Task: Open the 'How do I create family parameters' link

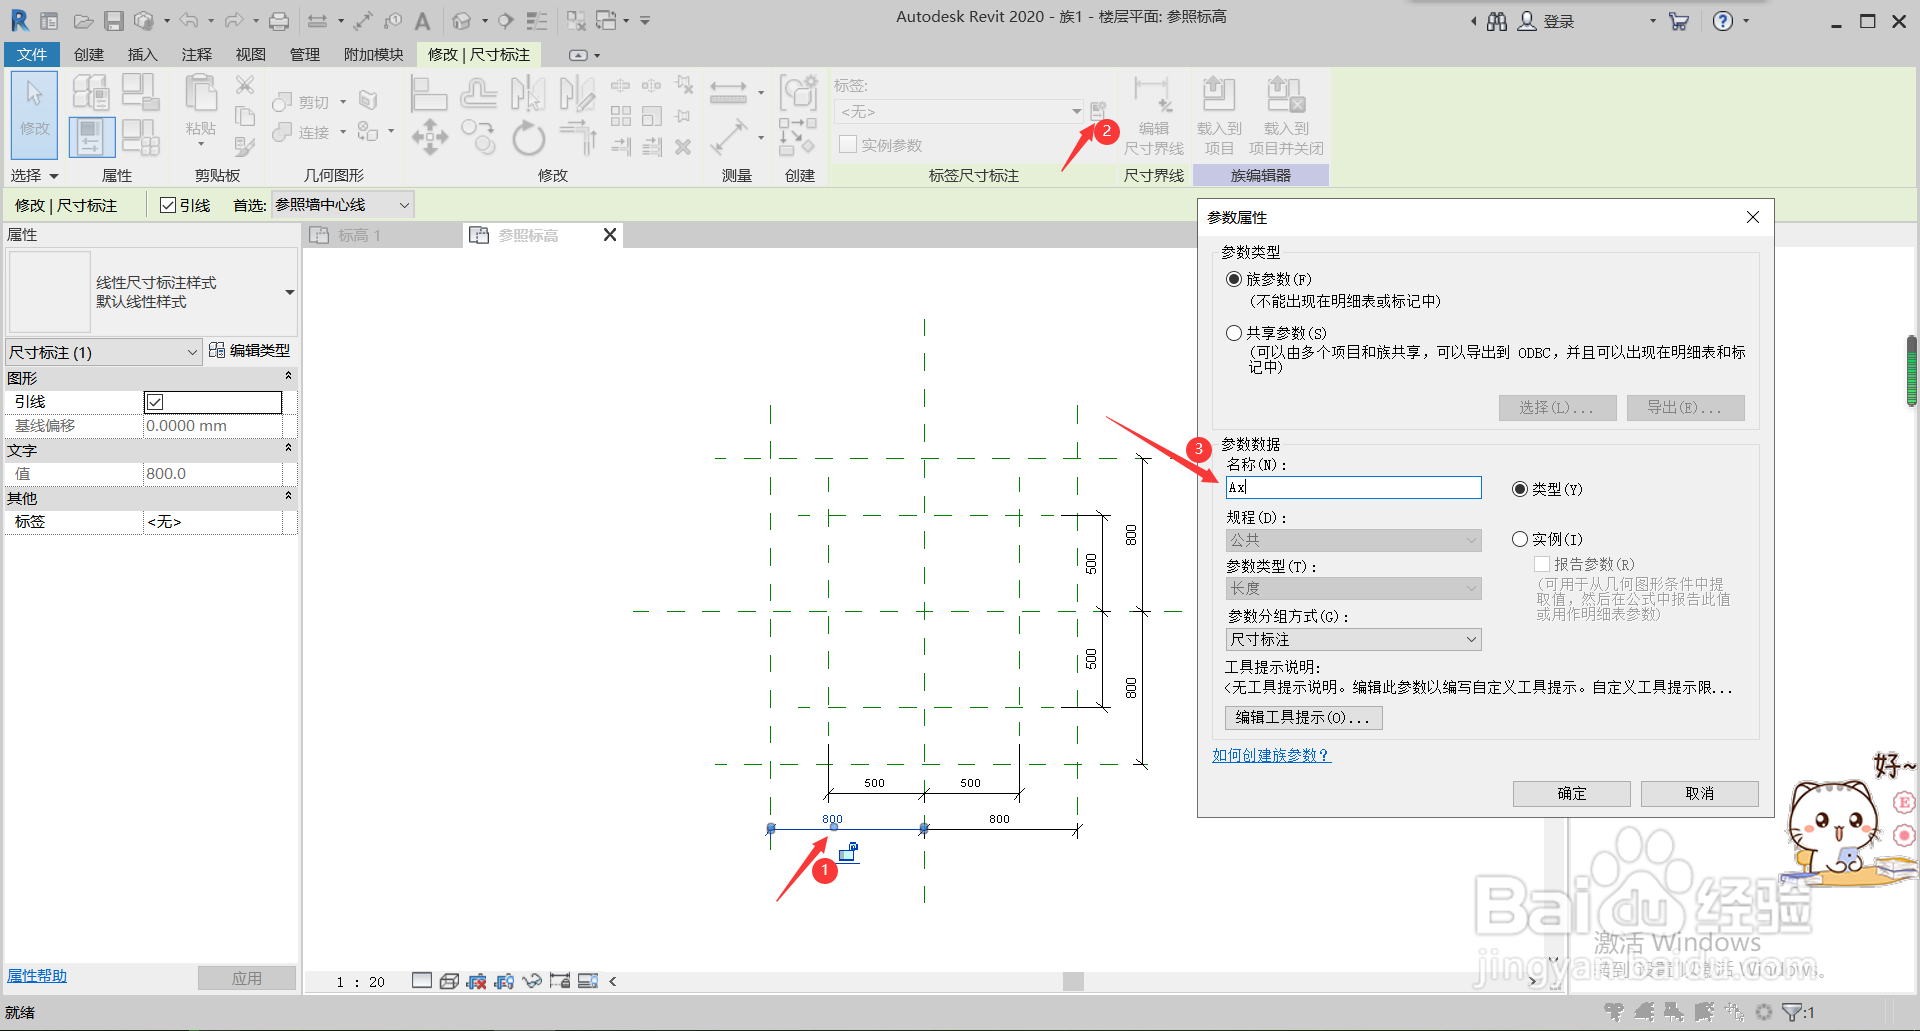Action: pos(1271,755)
